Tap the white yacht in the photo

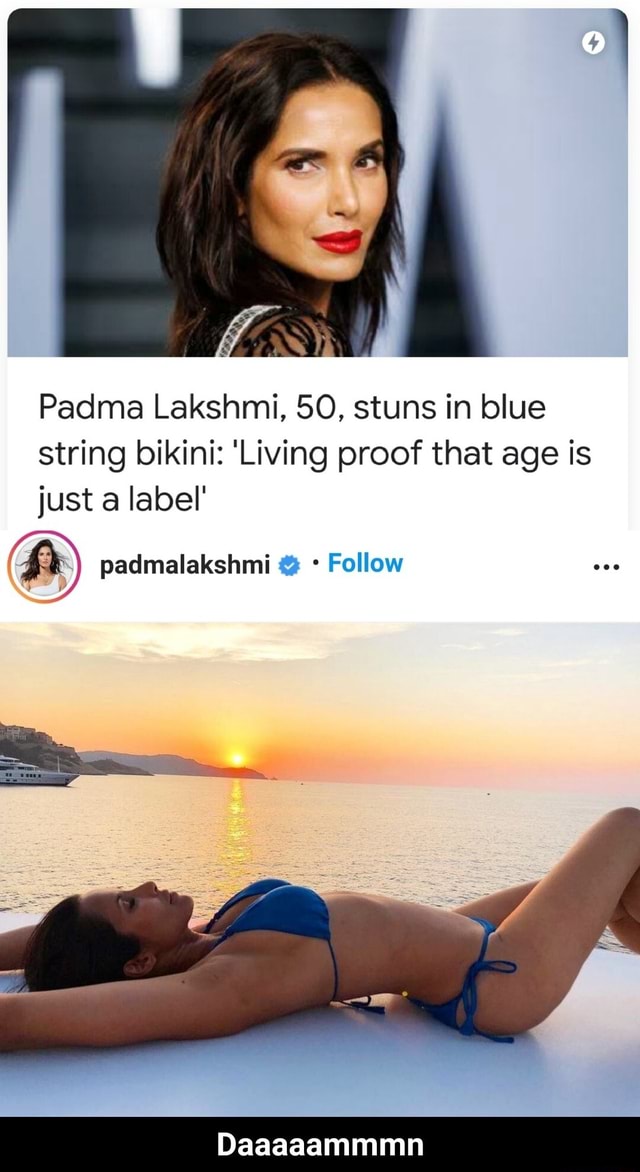tap(37, 771)
